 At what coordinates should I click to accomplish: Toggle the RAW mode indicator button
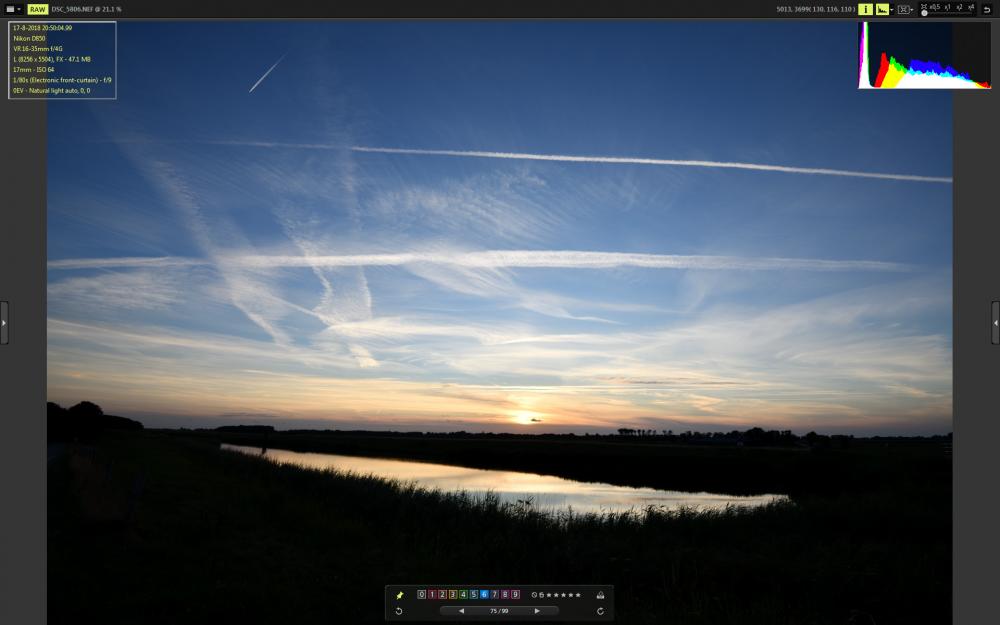point(38,9)
